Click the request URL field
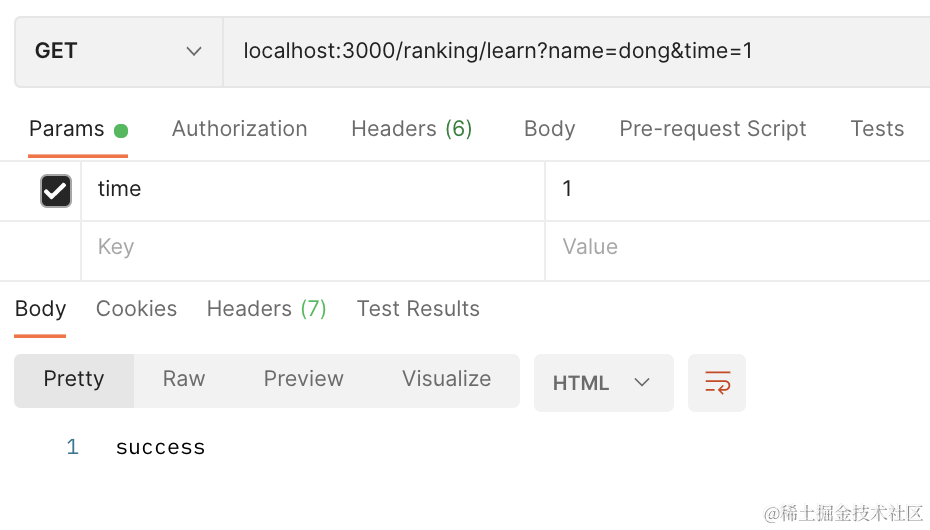 tap(570, 51)
